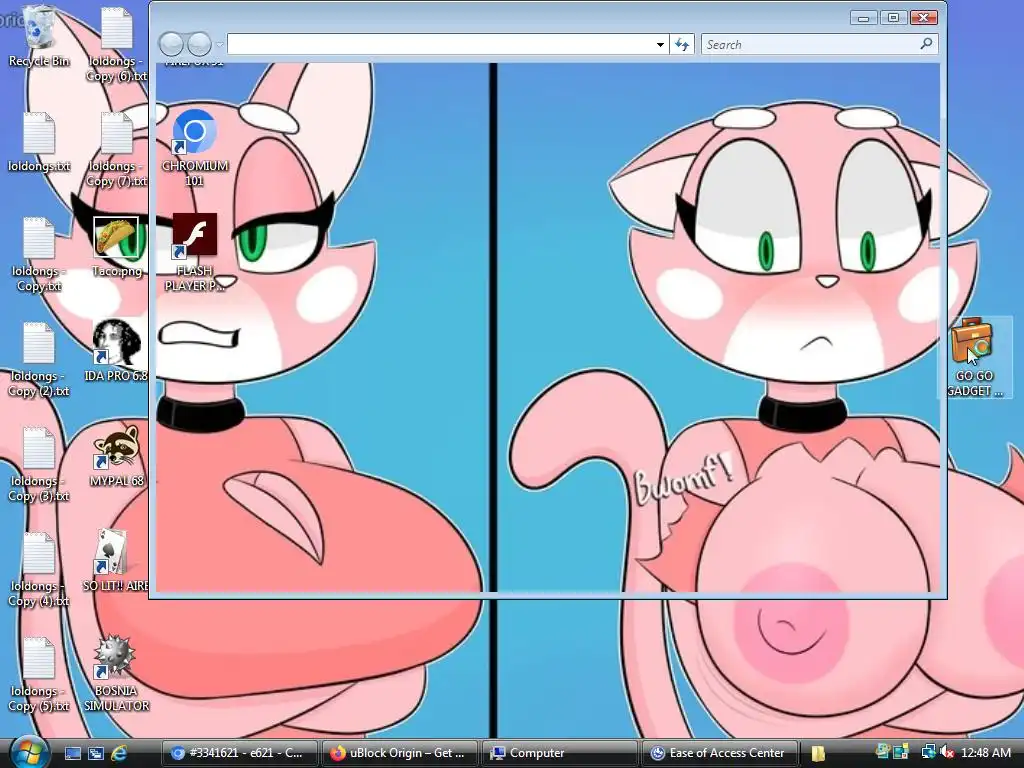Viewport: 1024px width, 768px height.
Task: Select the MYPAL 68 raccoon shortcut
Action: 116,456
